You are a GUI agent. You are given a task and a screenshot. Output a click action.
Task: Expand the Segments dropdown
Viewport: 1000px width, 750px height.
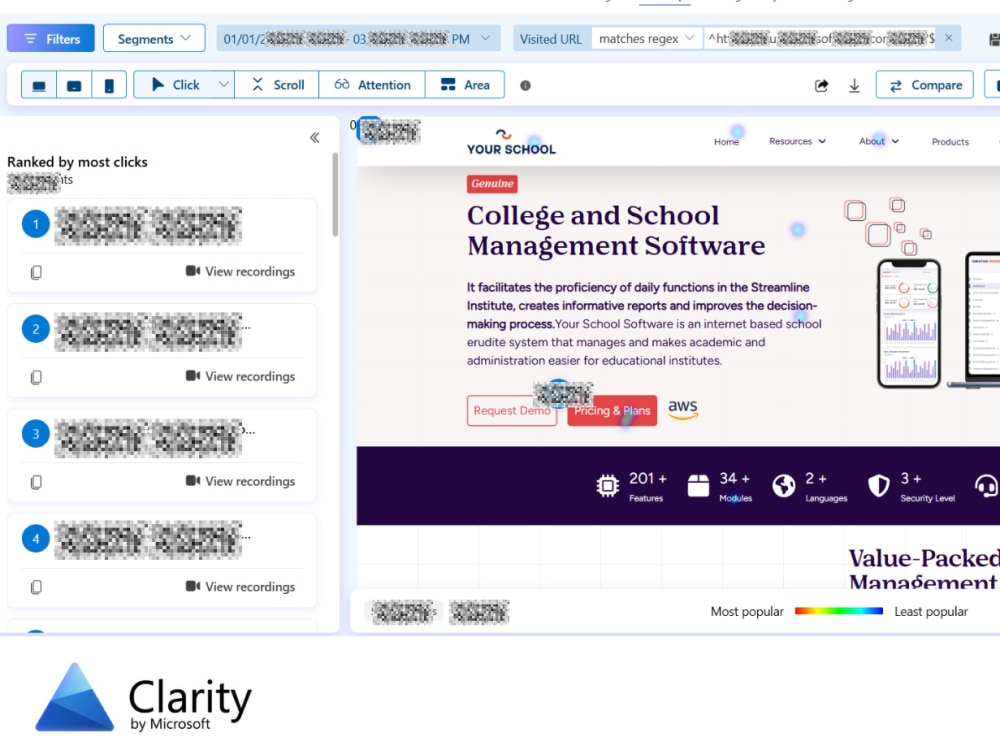154,39
